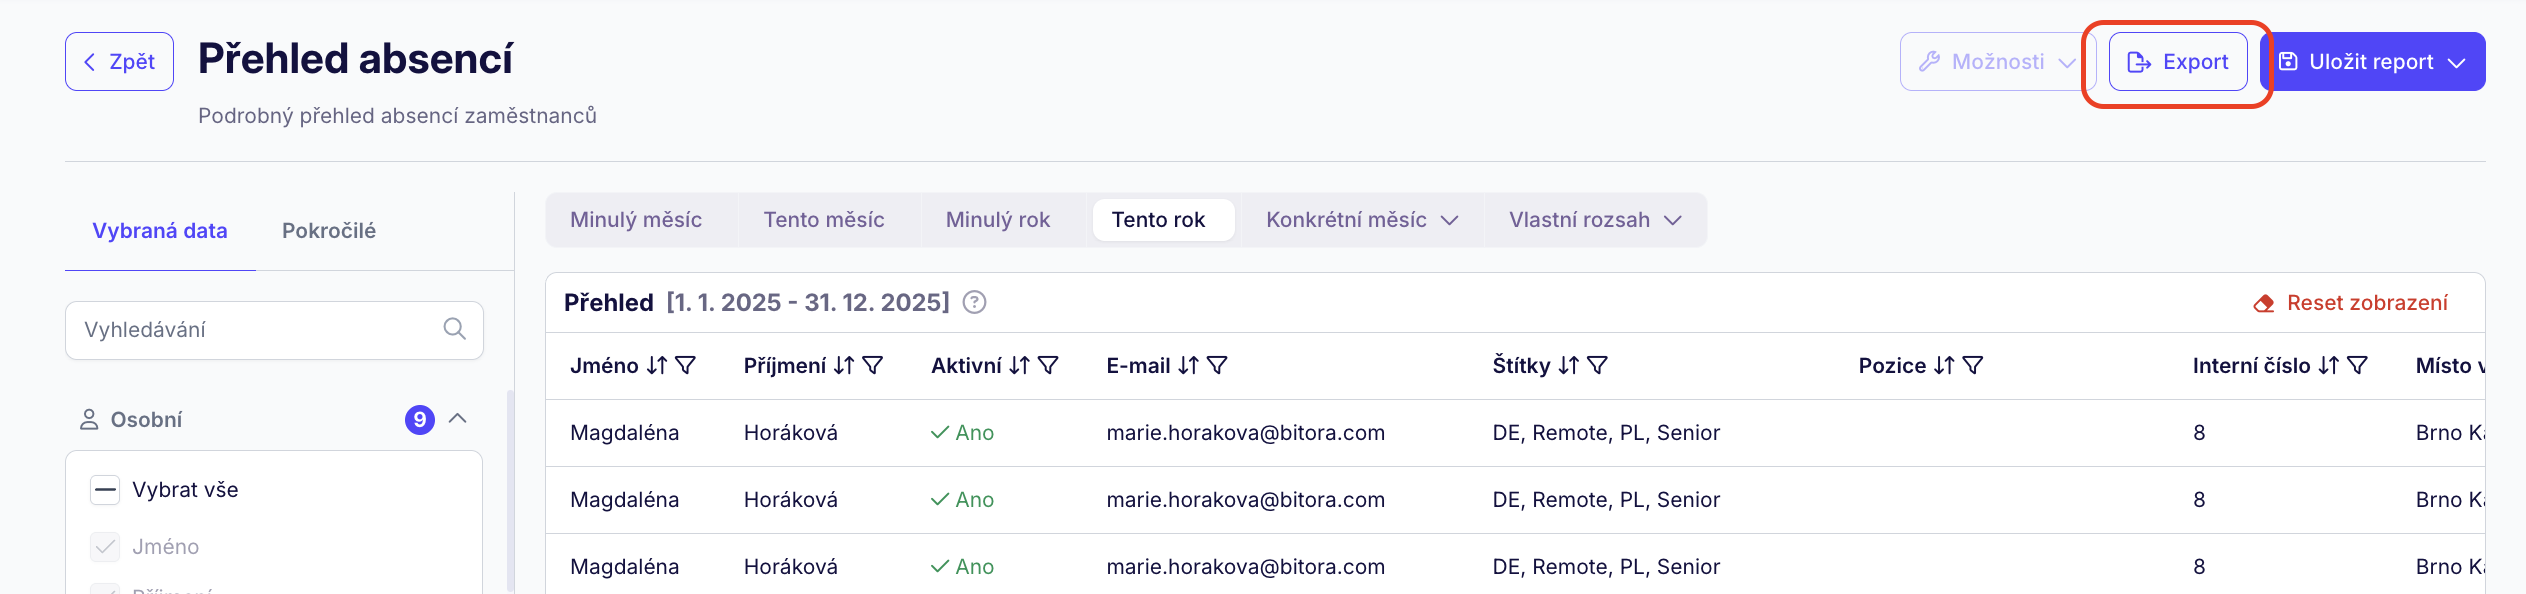This screenshot has width=2526, height=594.
Task: Sort by Pozice column
Action: tap(1944, 366)
